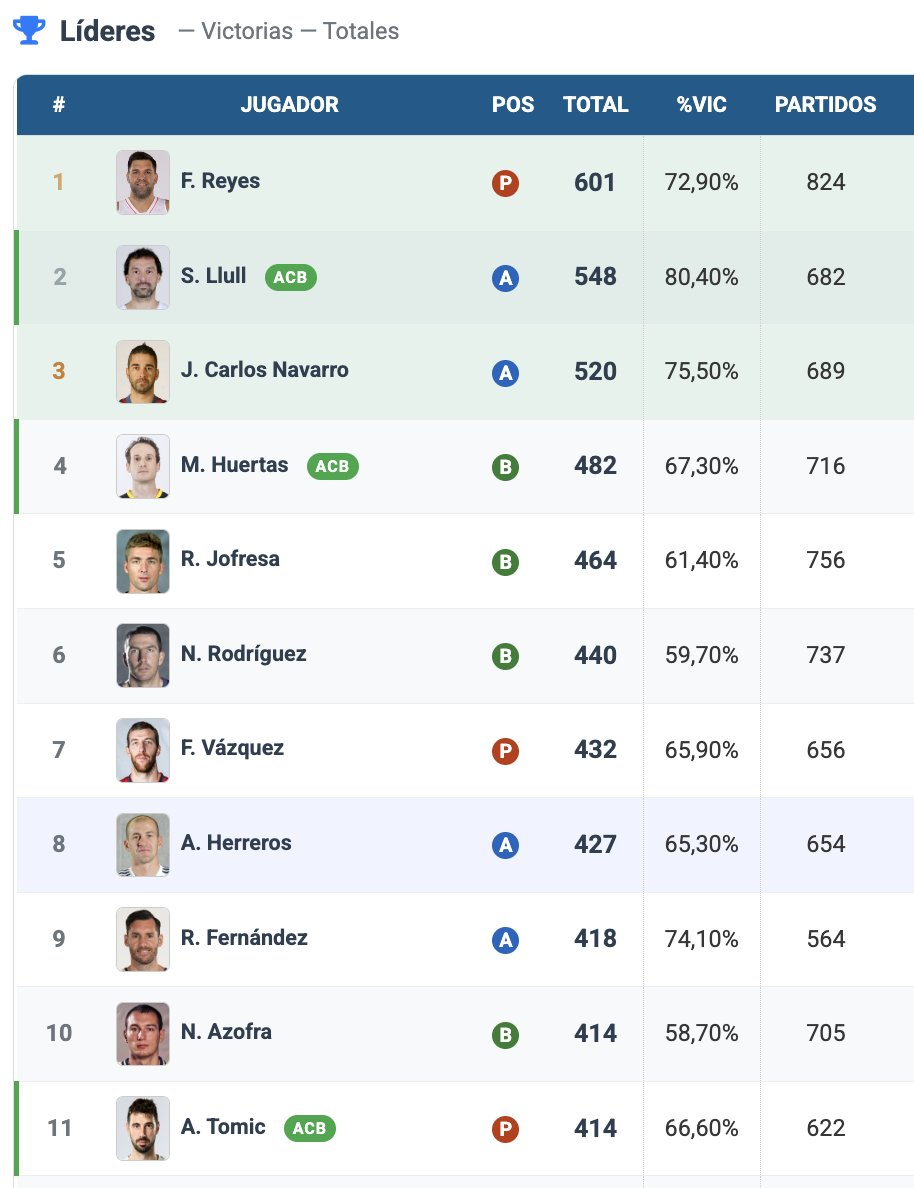Screen dimensions: 914x1188
Task: Click the A position badge for R. Fernández
Action: tap(505, 940)
